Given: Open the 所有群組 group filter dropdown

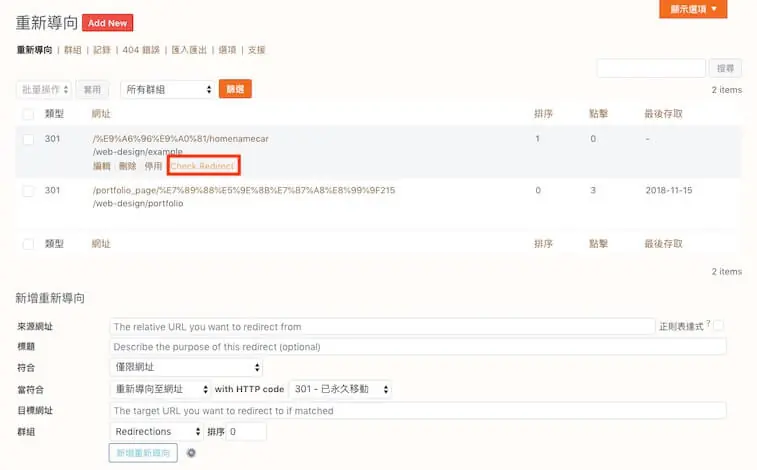Looking at the screenshot, I should (x=168, y=90).
